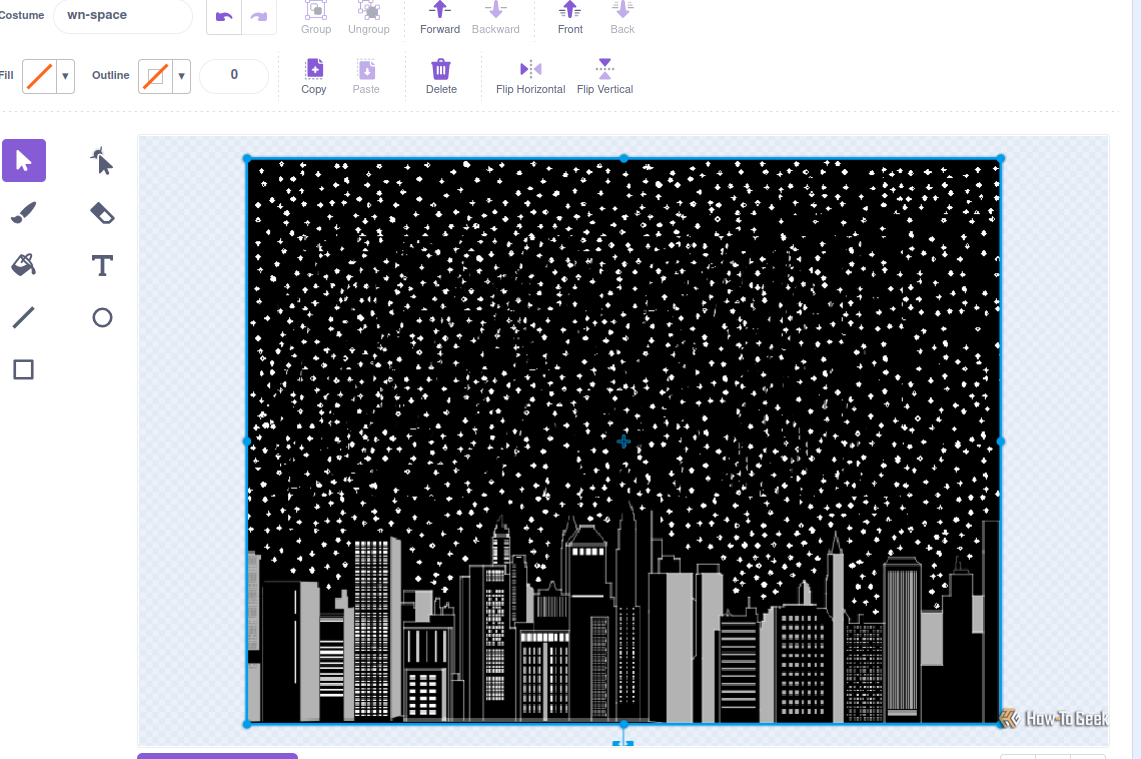Click the top-center selection handle
Viewport: 1141px width, 759px height.
click(x=624, y=158)
